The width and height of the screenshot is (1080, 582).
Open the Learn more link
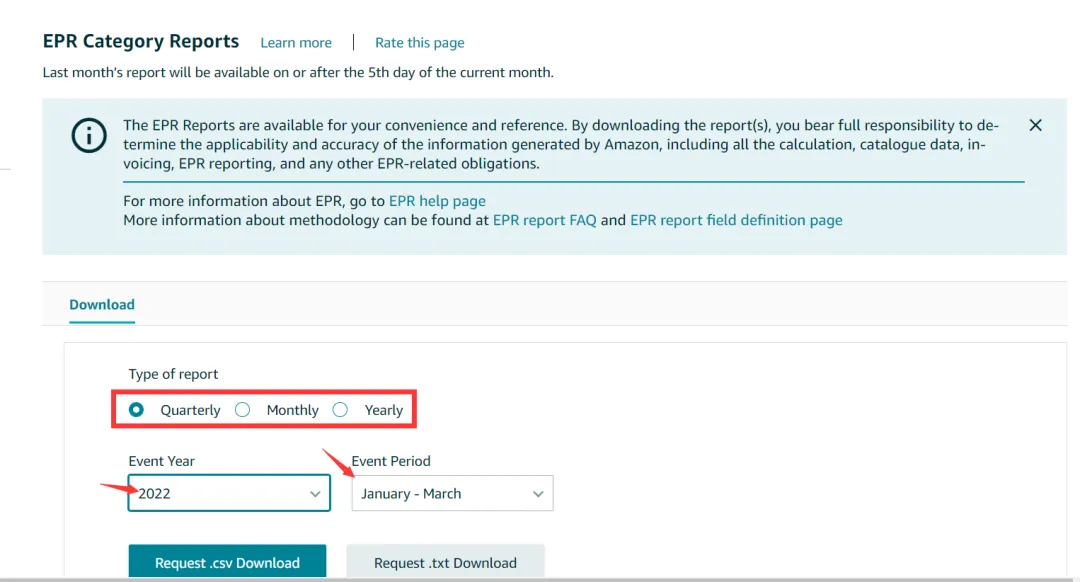coord(295,43)
